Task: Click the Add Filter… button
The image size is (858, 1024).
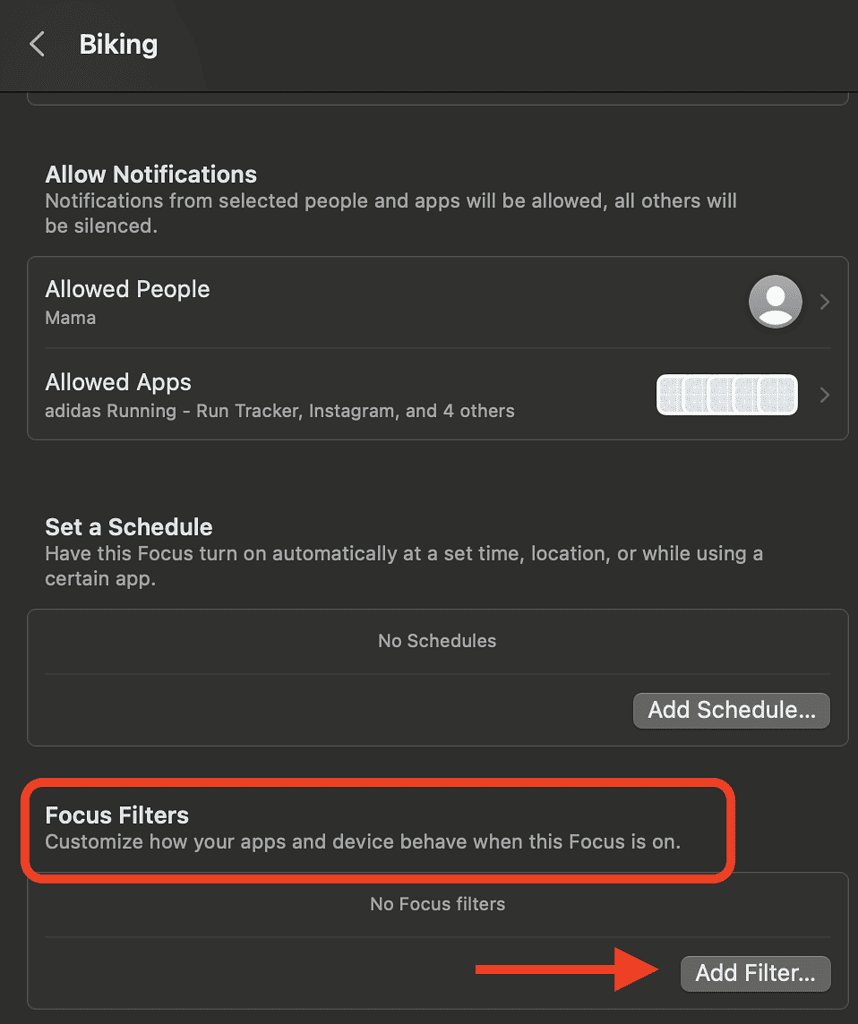Action: [755, 974]
